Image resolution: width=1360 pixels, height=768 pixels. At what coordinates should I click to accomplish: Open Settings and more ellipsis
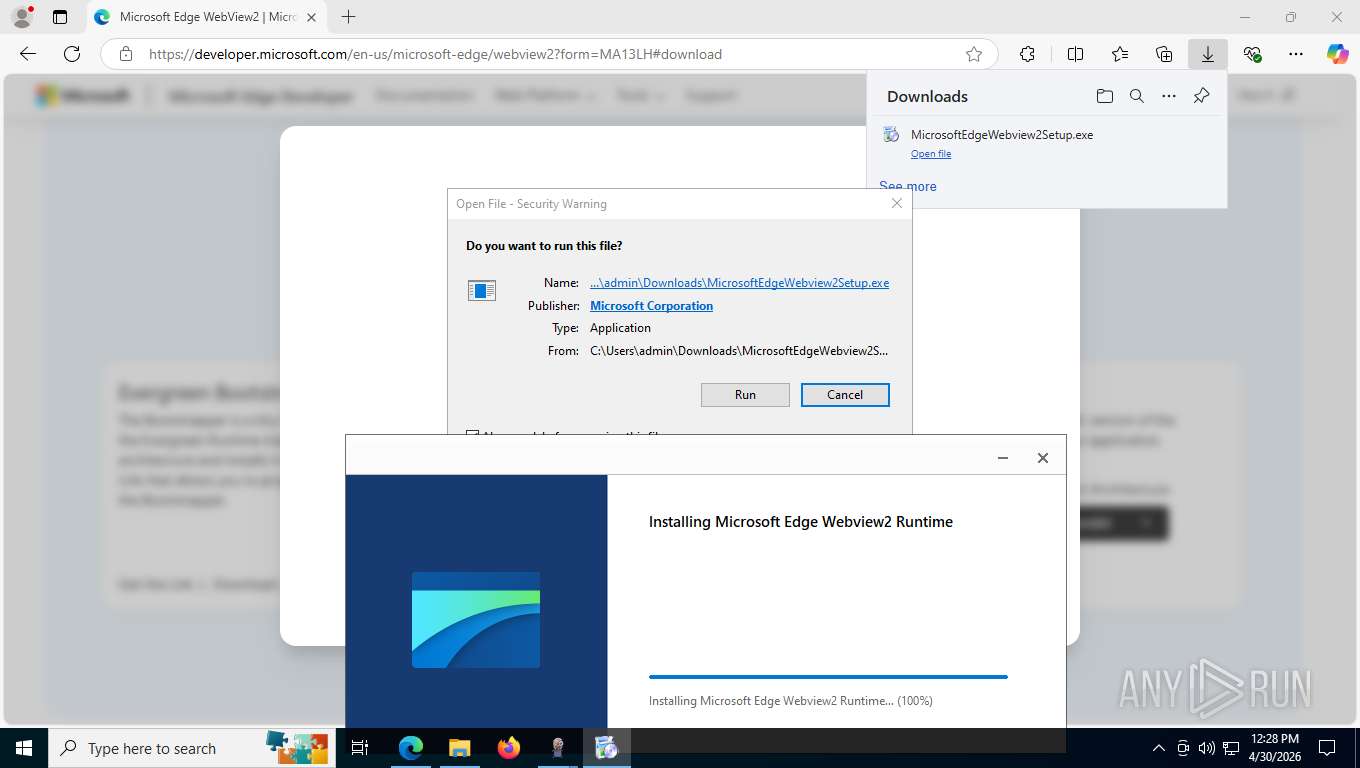[1296, 54]
